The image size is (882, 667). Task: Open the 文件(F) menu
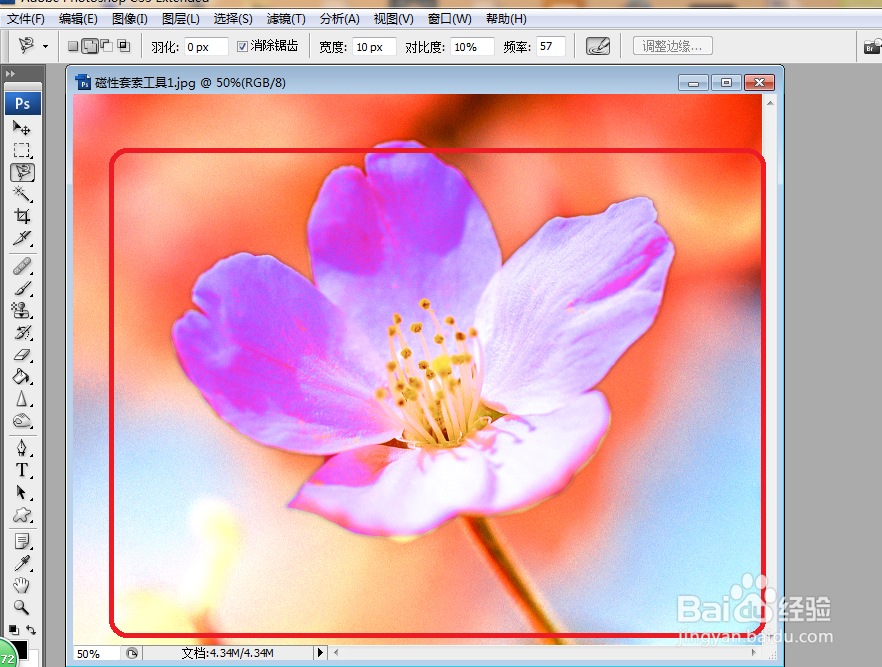tap(26, 19)
